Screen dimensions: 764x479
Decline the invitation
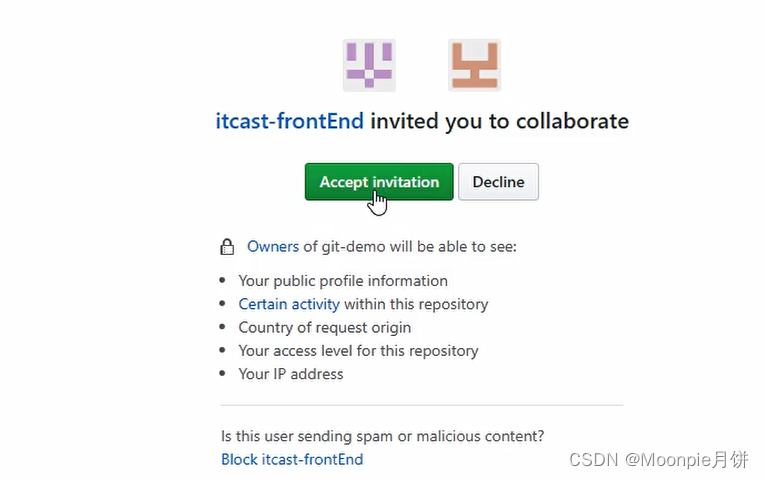pos(498,182)
